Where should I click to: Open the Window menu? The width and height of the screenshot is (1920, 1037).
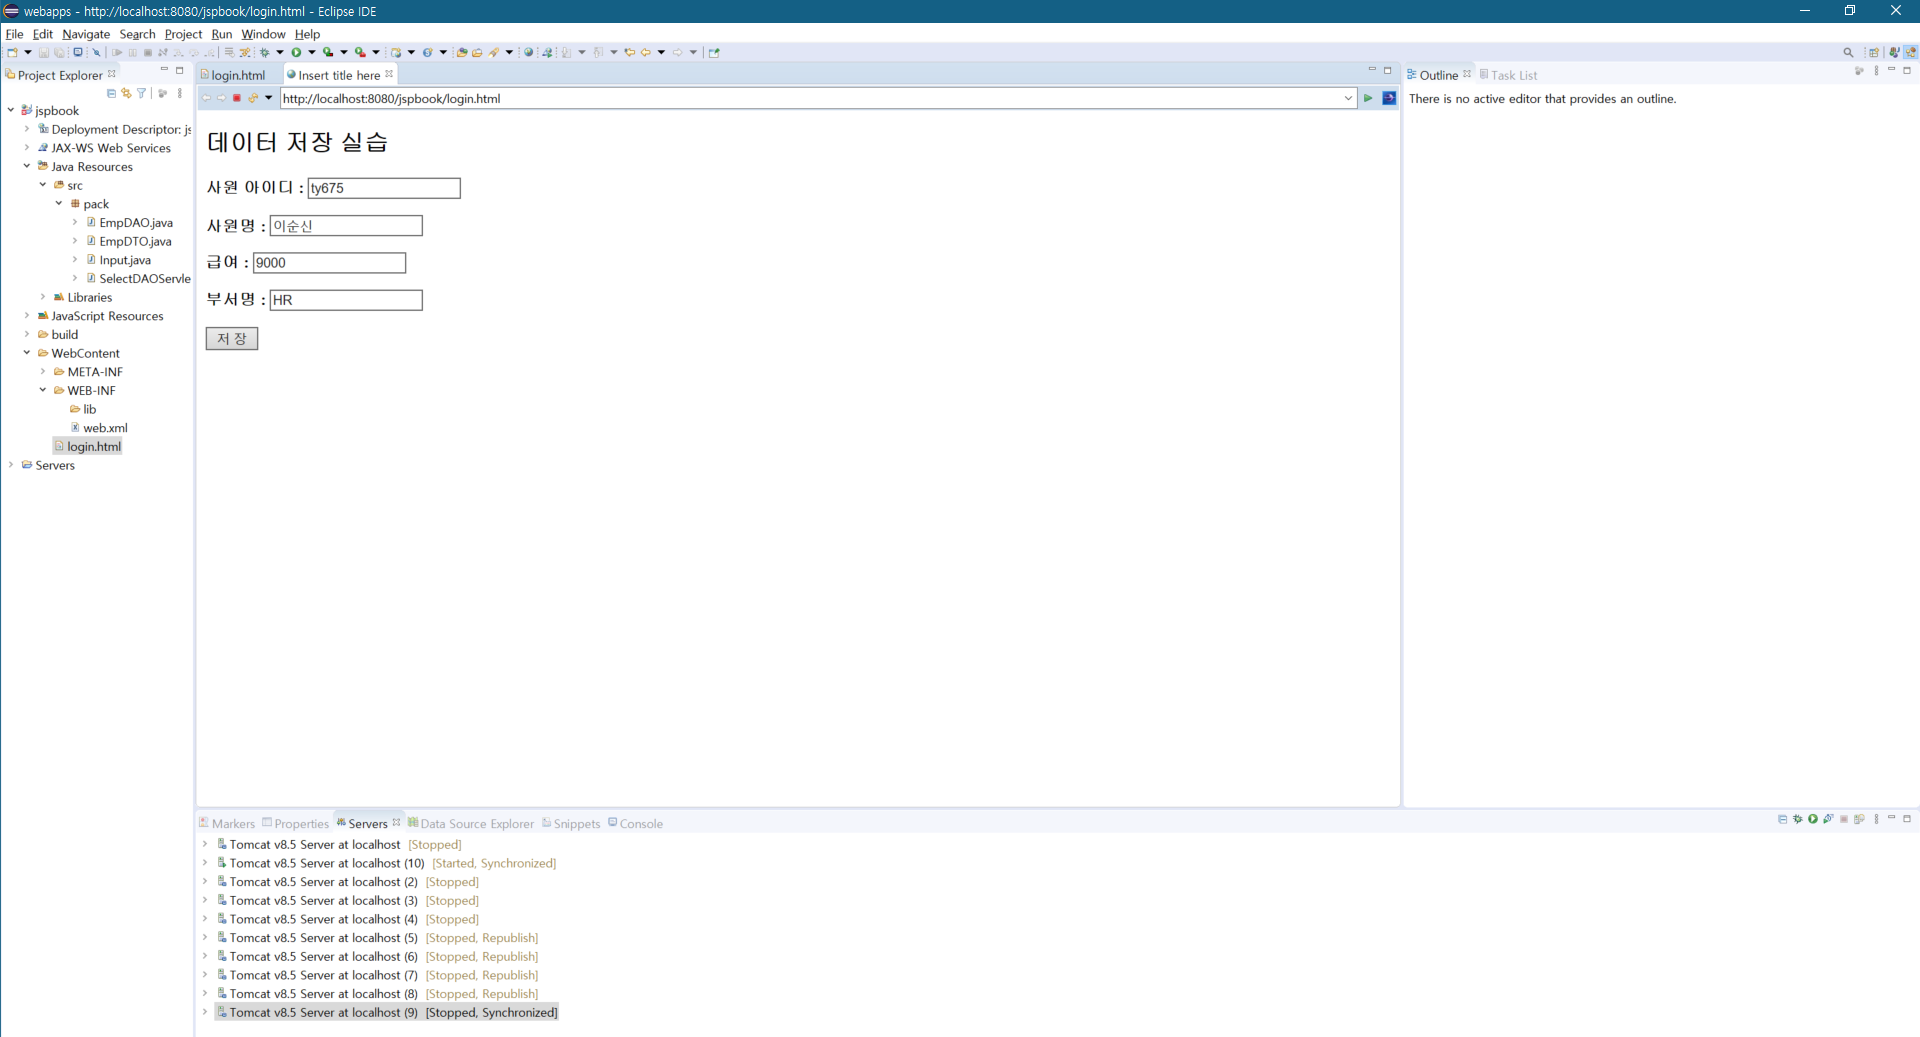coord(263,34)
